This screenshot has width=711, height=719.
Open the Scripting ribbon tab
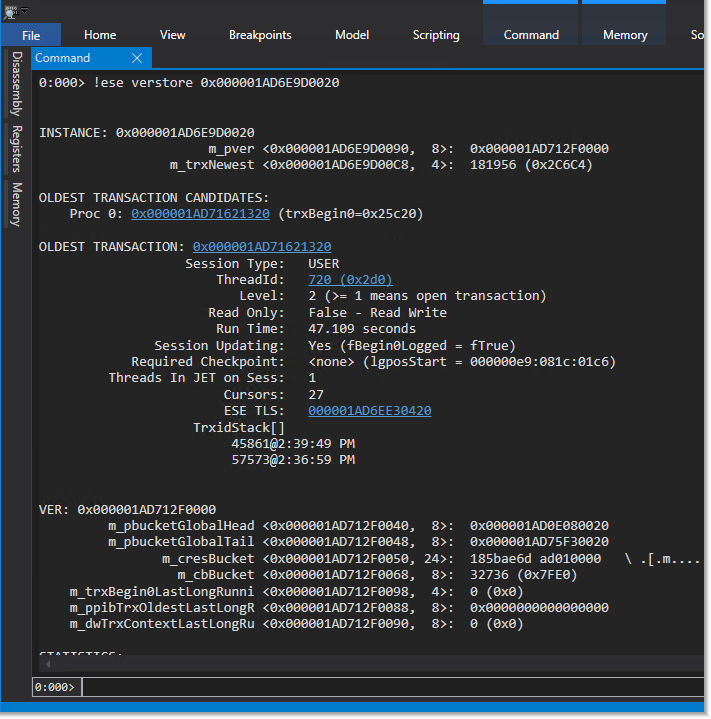[436, 35]
